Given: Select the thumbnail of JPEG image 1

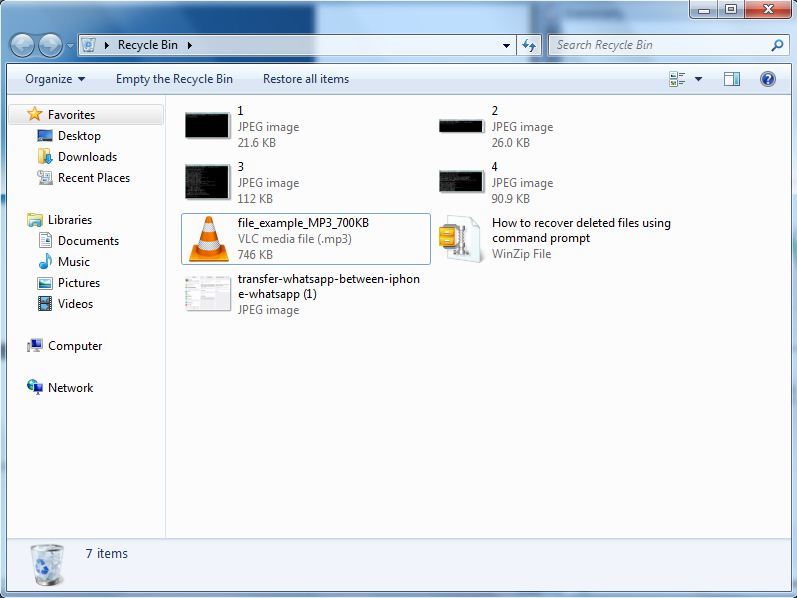Looking at the screenshot, I should click(x=207, y=126).
